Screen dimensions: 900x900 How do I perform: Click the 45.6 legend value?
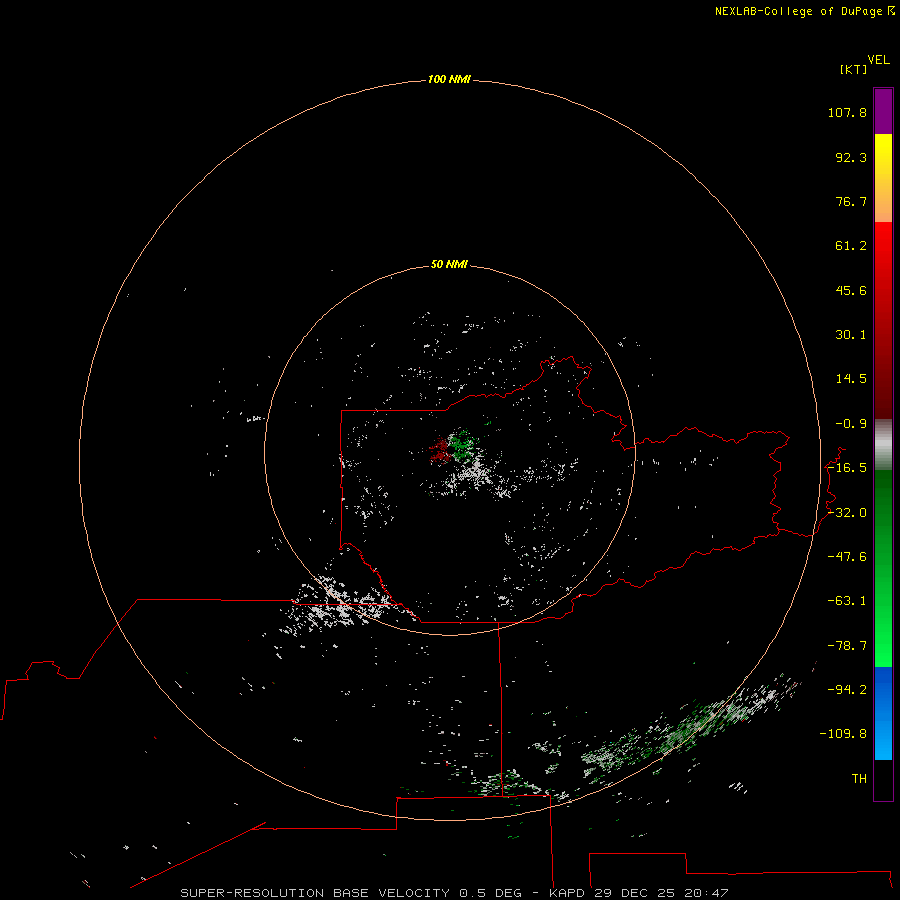click(x=851, y=290)
